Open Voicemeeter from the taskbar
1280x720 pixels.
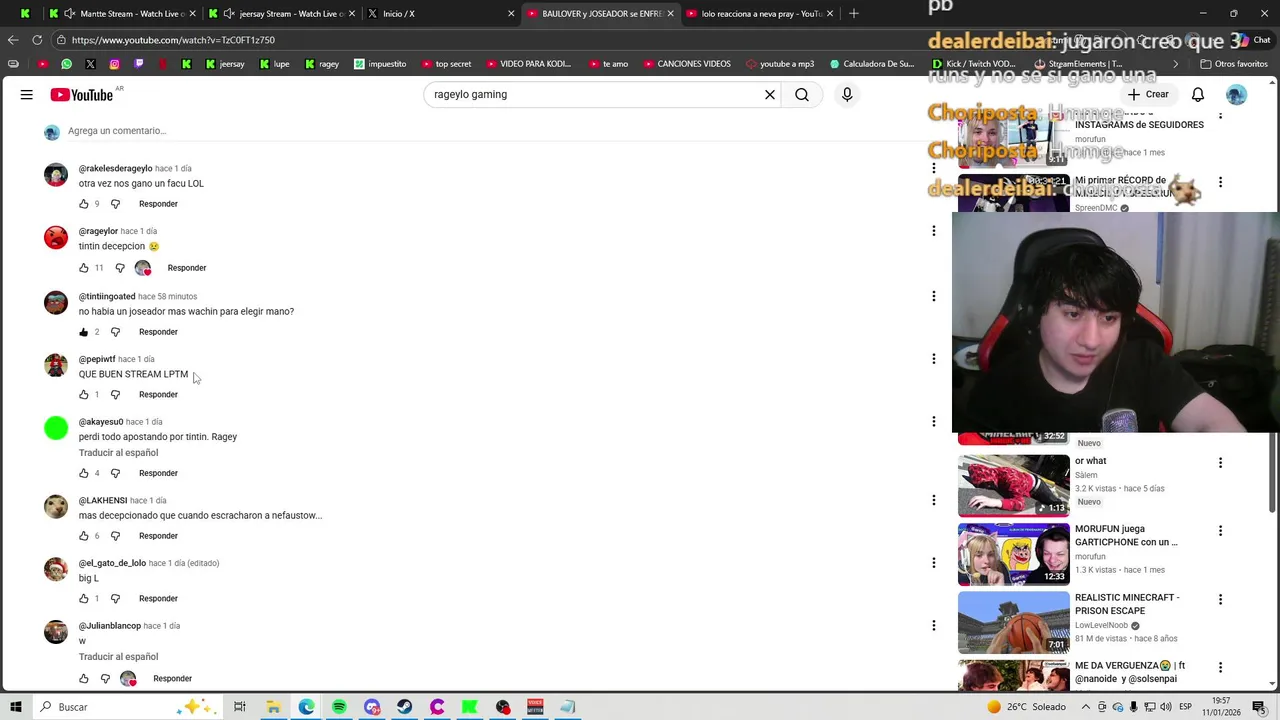point(535,707)
